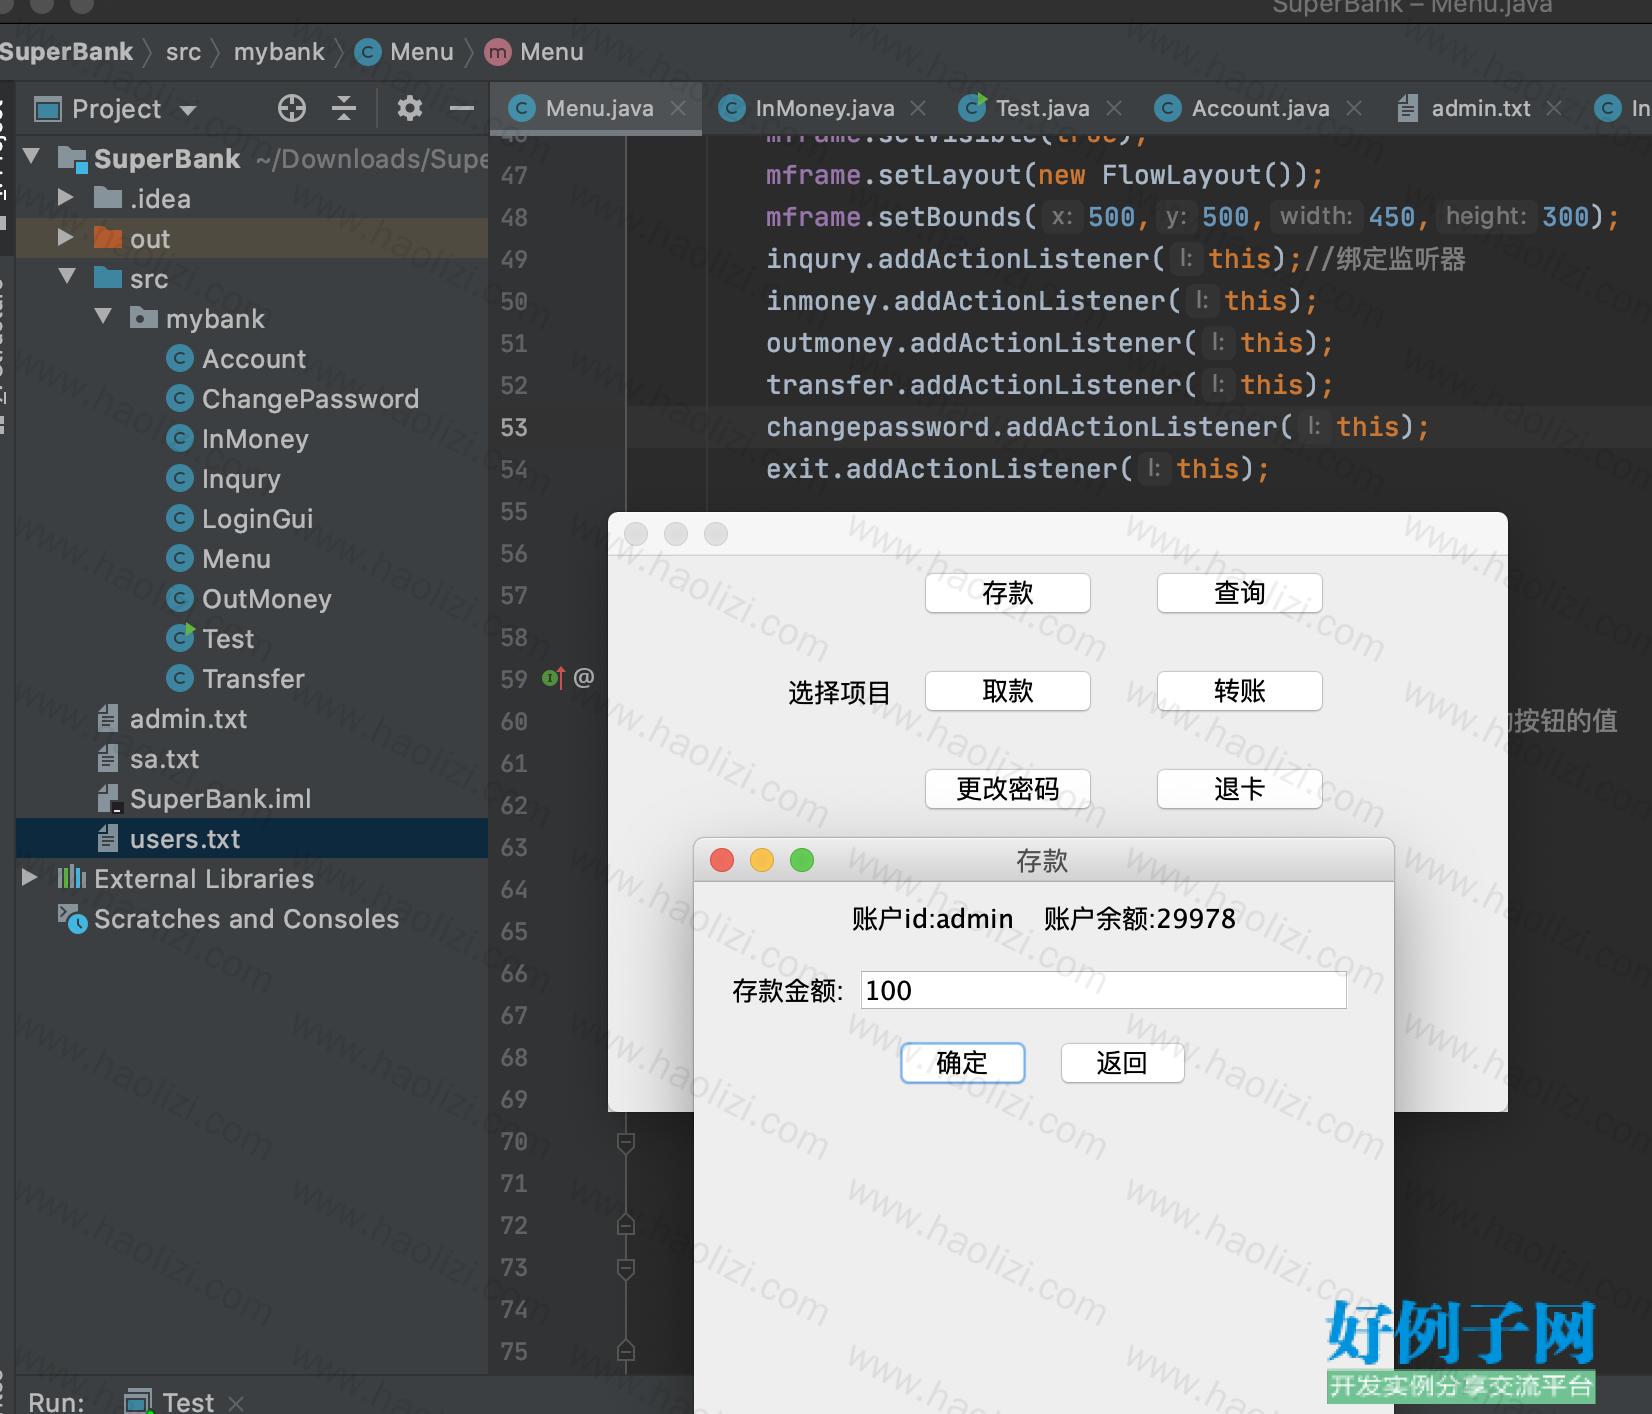Click the 返回 button in the deposit dialog
The image size is (1652, 1414).
tap(1122, 1063)
